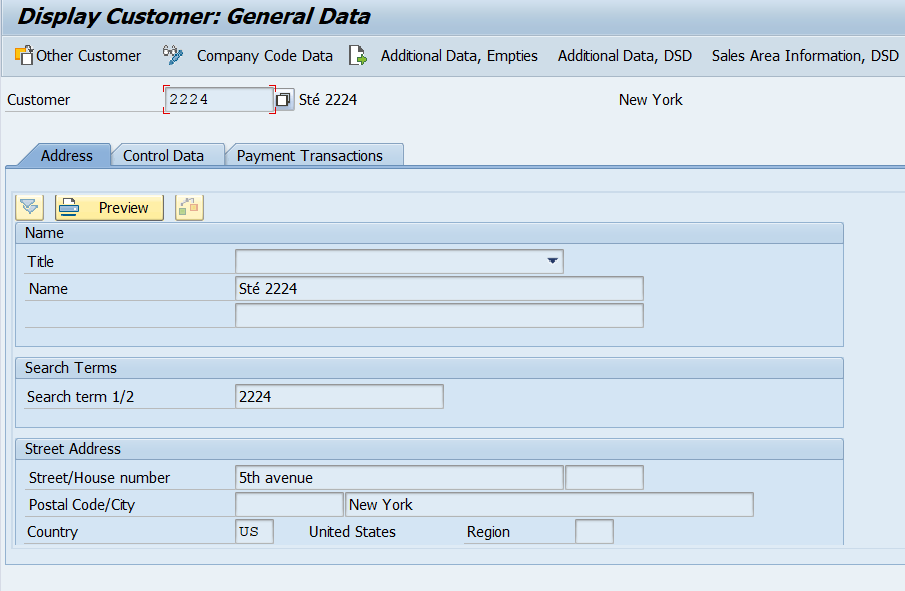Click the City field with New York

tap(549, 504)
